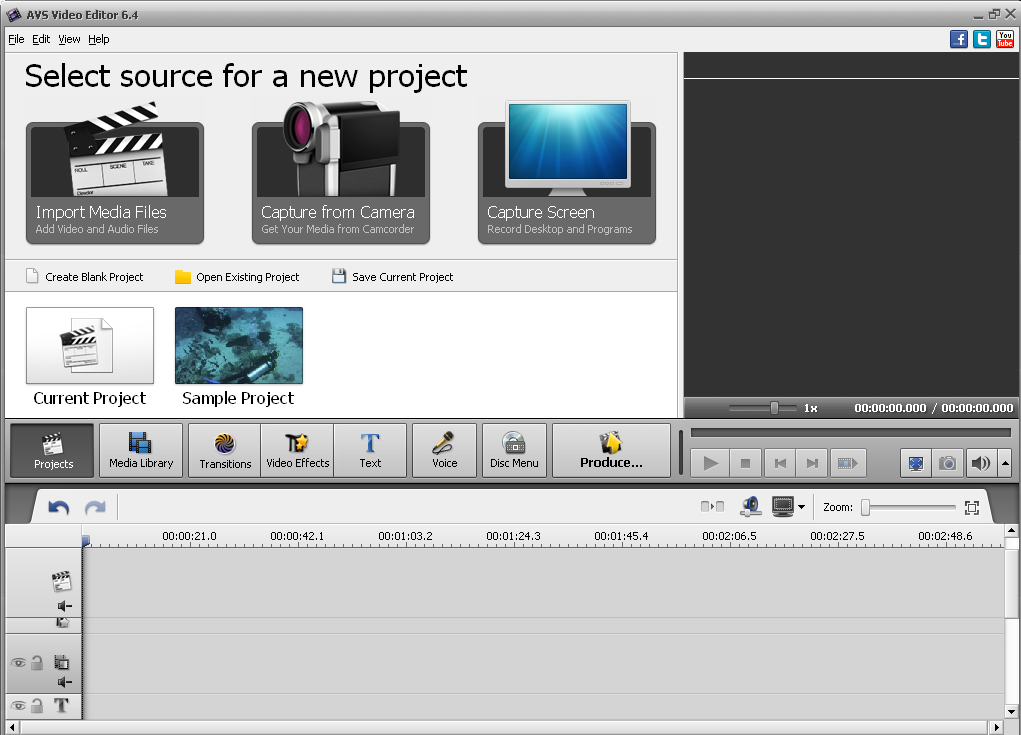Image resolution: width=1021 pixels, height=735 pixels.
Task: Toggle lock on the video overlay track
Action: (37, 663)
